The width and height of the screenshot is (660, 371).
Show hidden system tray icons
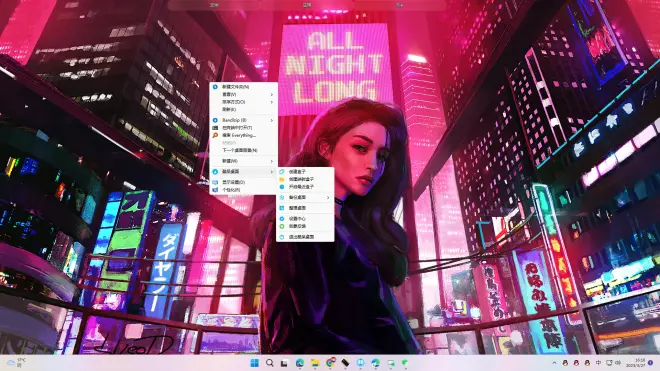(x=554, y=363)
